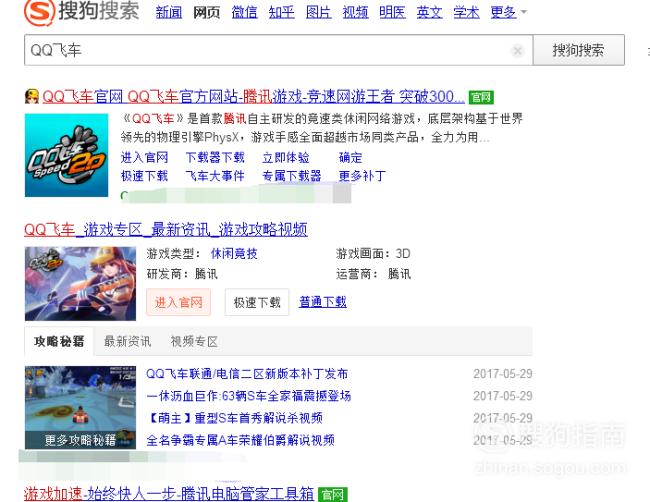Click the 极速下载 button in game zone

pyautogui.click(x=257, y=303)
